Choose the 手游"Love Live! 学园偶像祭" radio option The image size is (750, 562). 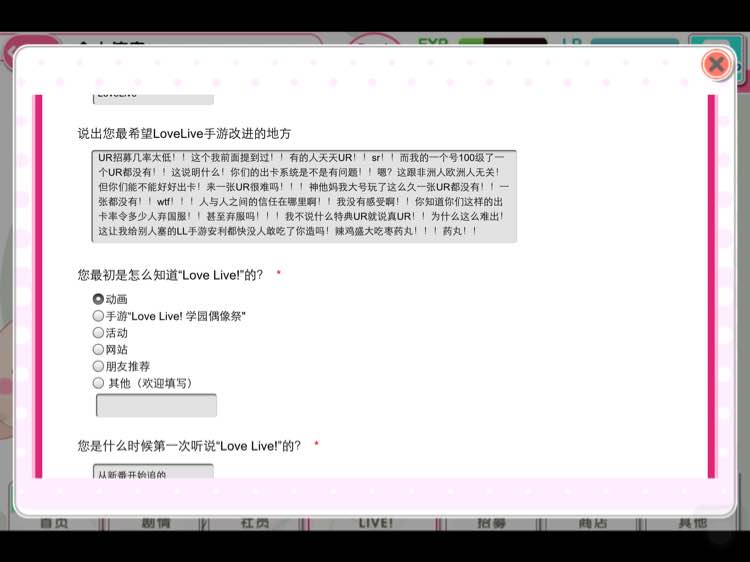pyautogui.click(x=98, y=316)
